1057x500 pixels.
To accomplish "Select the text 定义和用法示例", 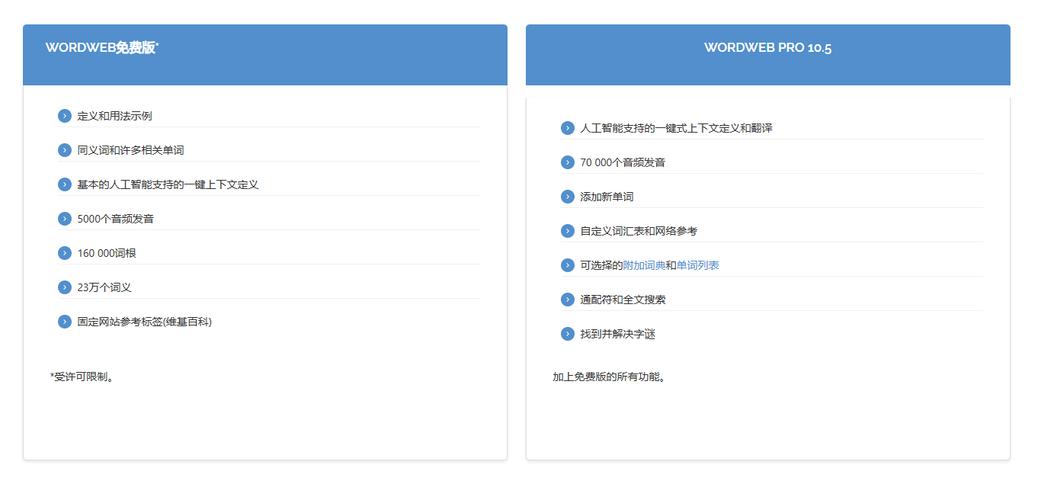I will [115, 116].
